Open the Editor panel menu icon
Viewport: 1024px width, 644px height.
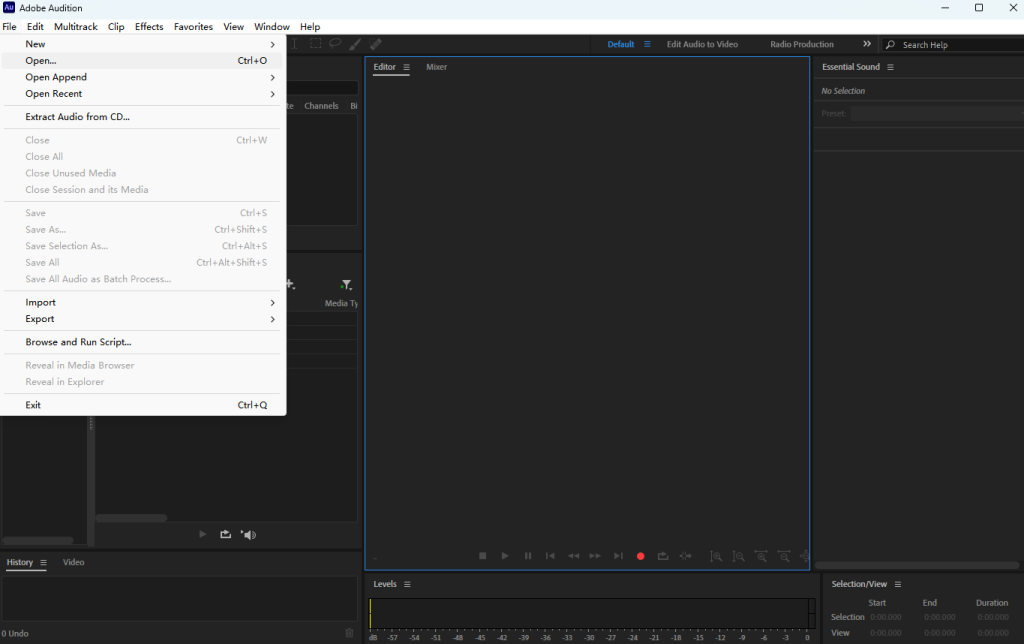[406, 67]
